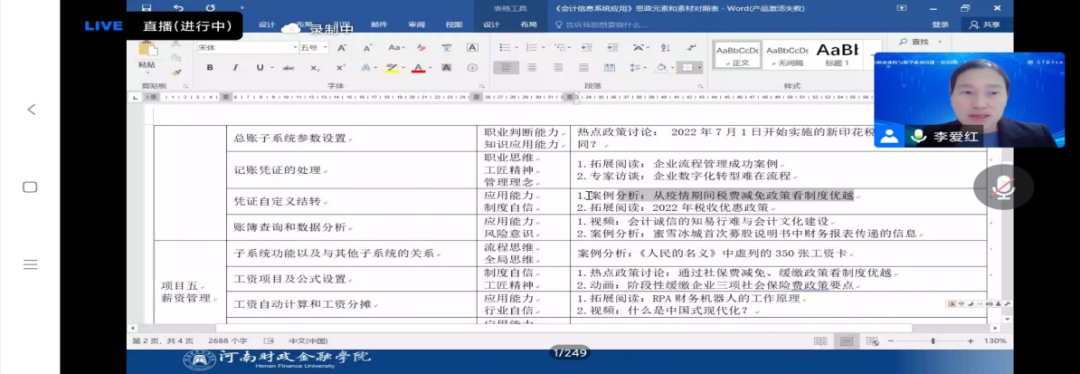Screen dimensions: 1080x374
Task: Open numbered list dropdown
Action: tap(543, 48)
